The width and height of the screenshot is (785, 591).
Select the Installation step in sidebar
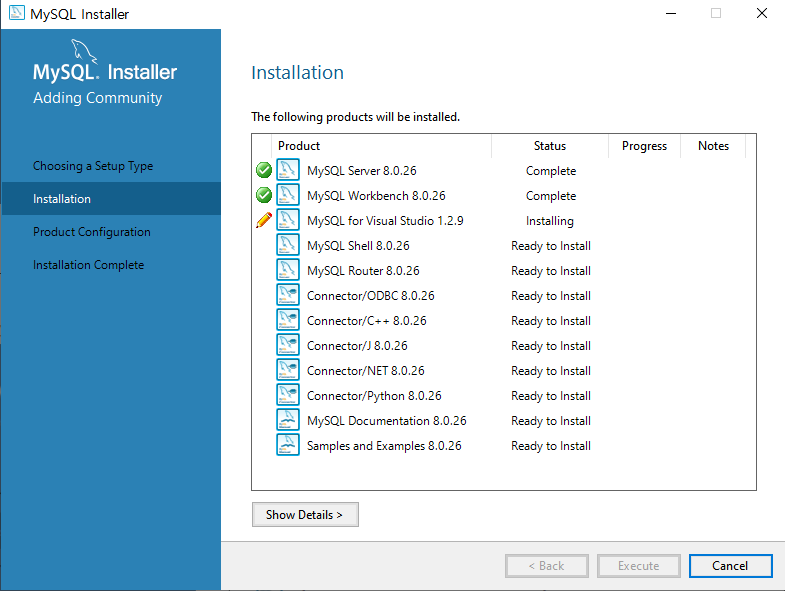pos(111,199)
